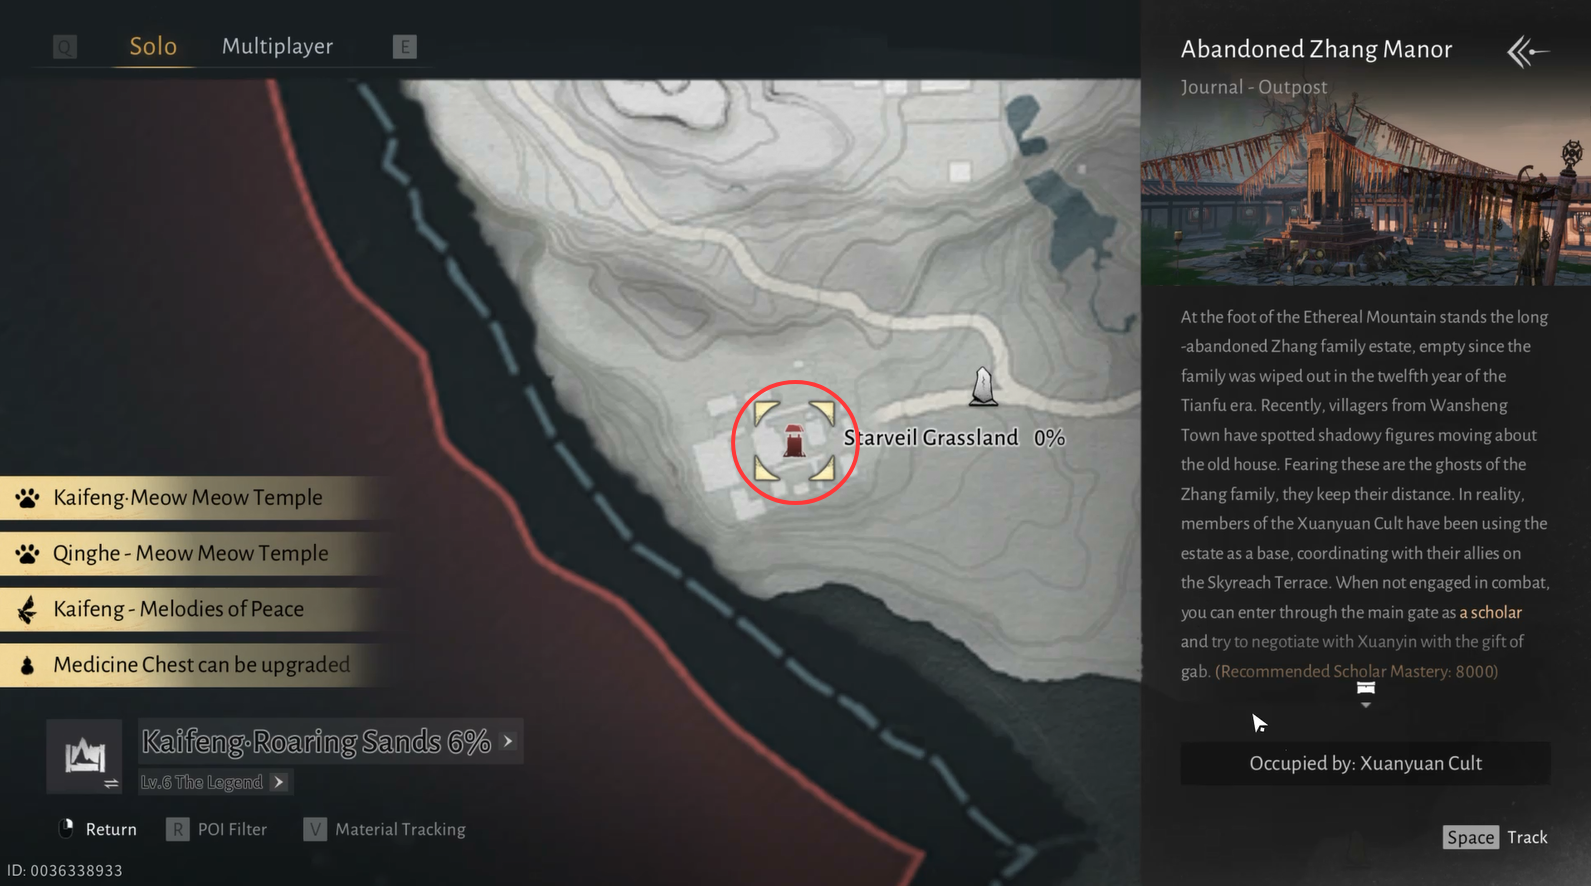Click the Melodies of Peace feather icon

point(28,609)
